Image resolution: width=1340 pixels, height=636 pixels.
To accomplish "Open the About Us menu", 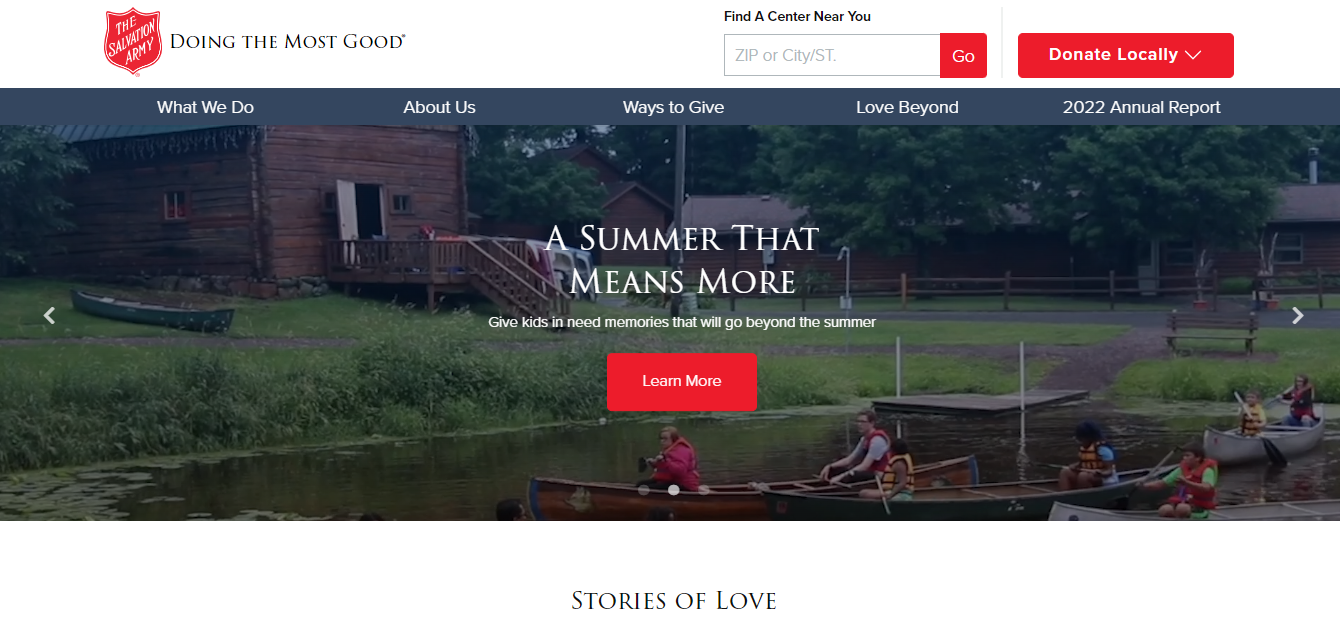I will tap(439, 107).
